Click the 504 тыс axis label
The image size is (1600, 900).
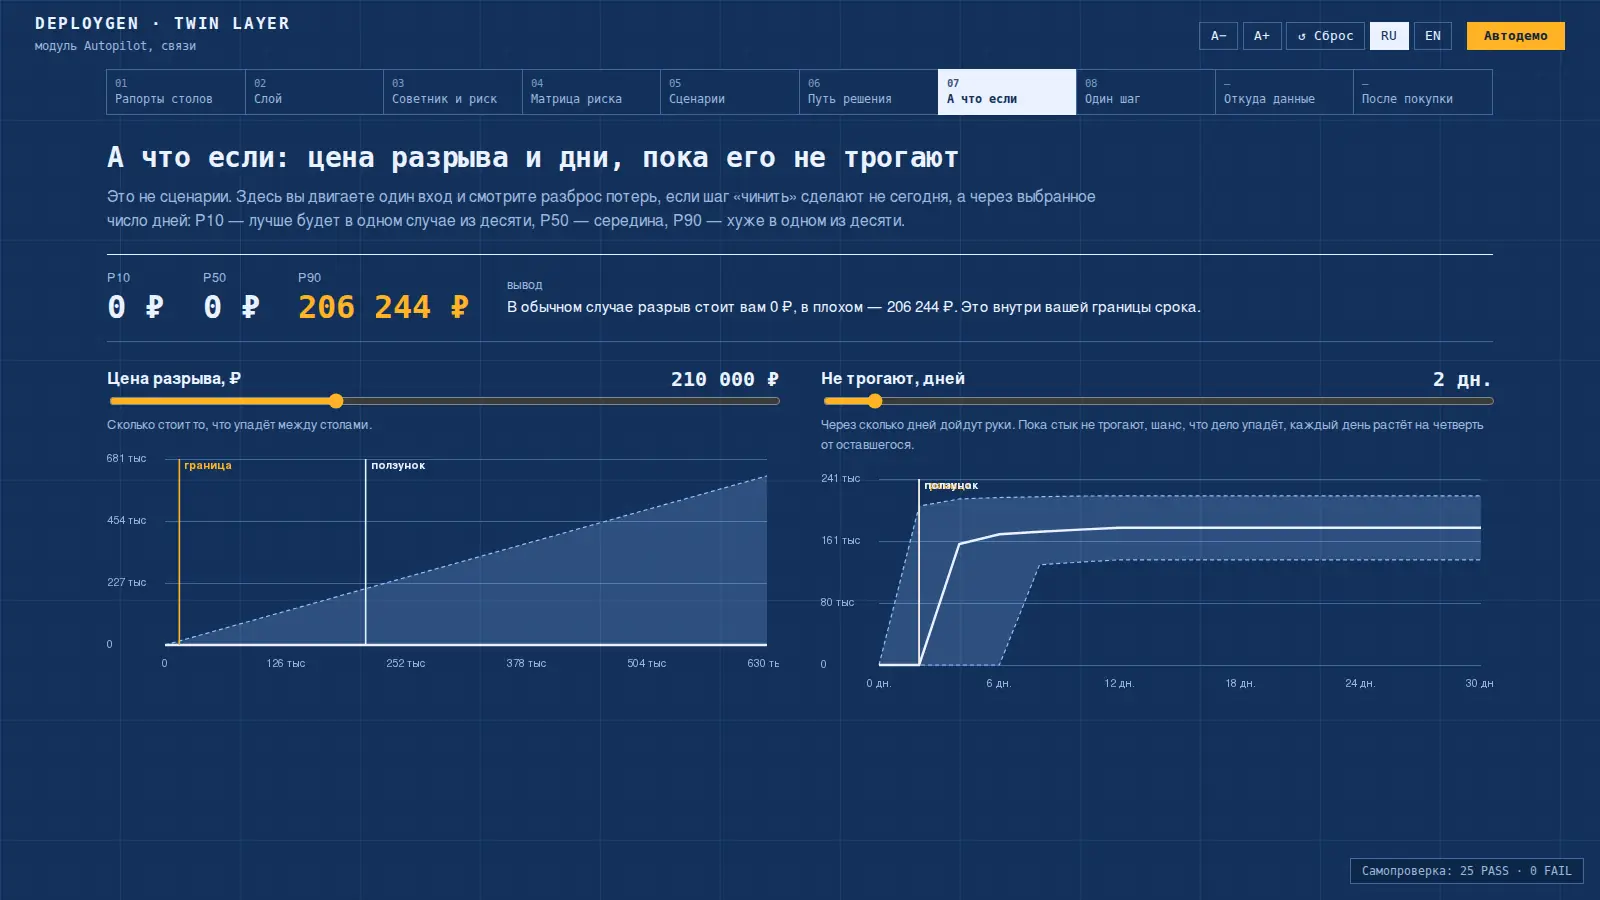647,664
